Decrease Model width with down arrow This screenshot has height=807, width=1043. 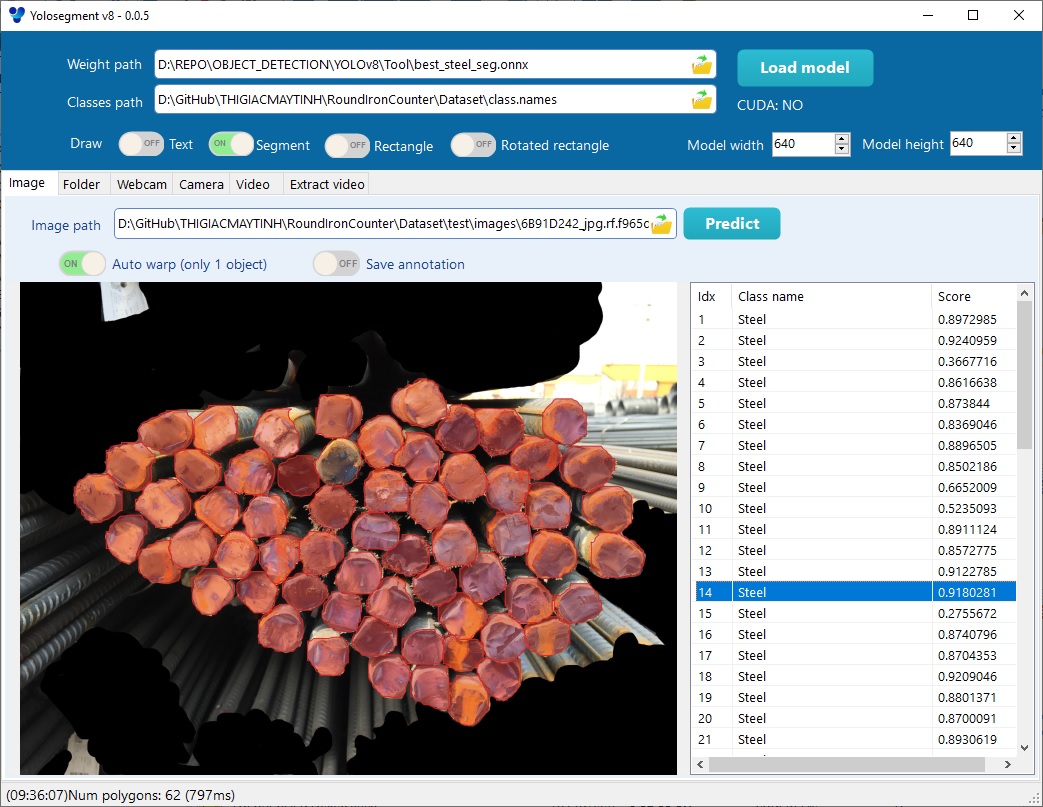pyautogui.click(x=842, y=149)
